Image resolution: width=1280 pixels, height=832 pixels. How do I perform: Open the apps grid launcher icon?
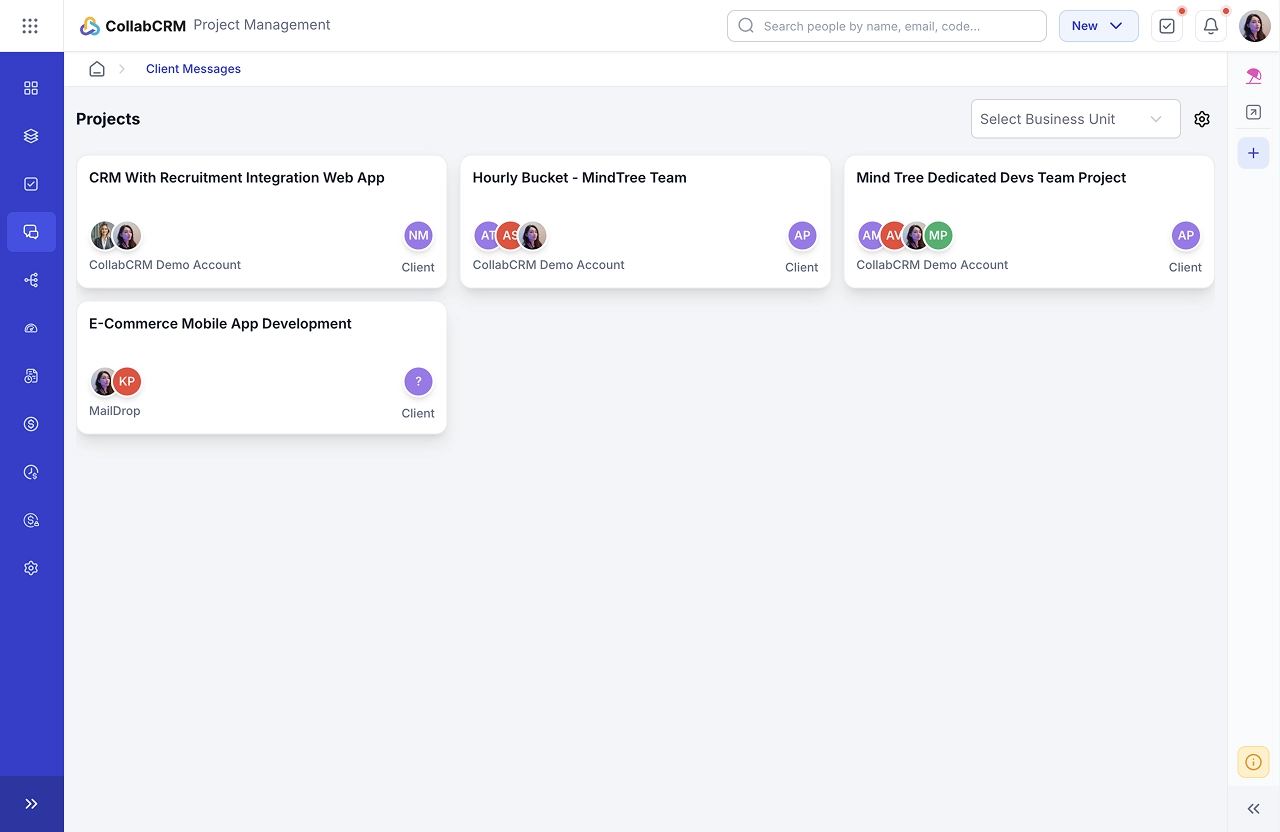tap(30, 26)
